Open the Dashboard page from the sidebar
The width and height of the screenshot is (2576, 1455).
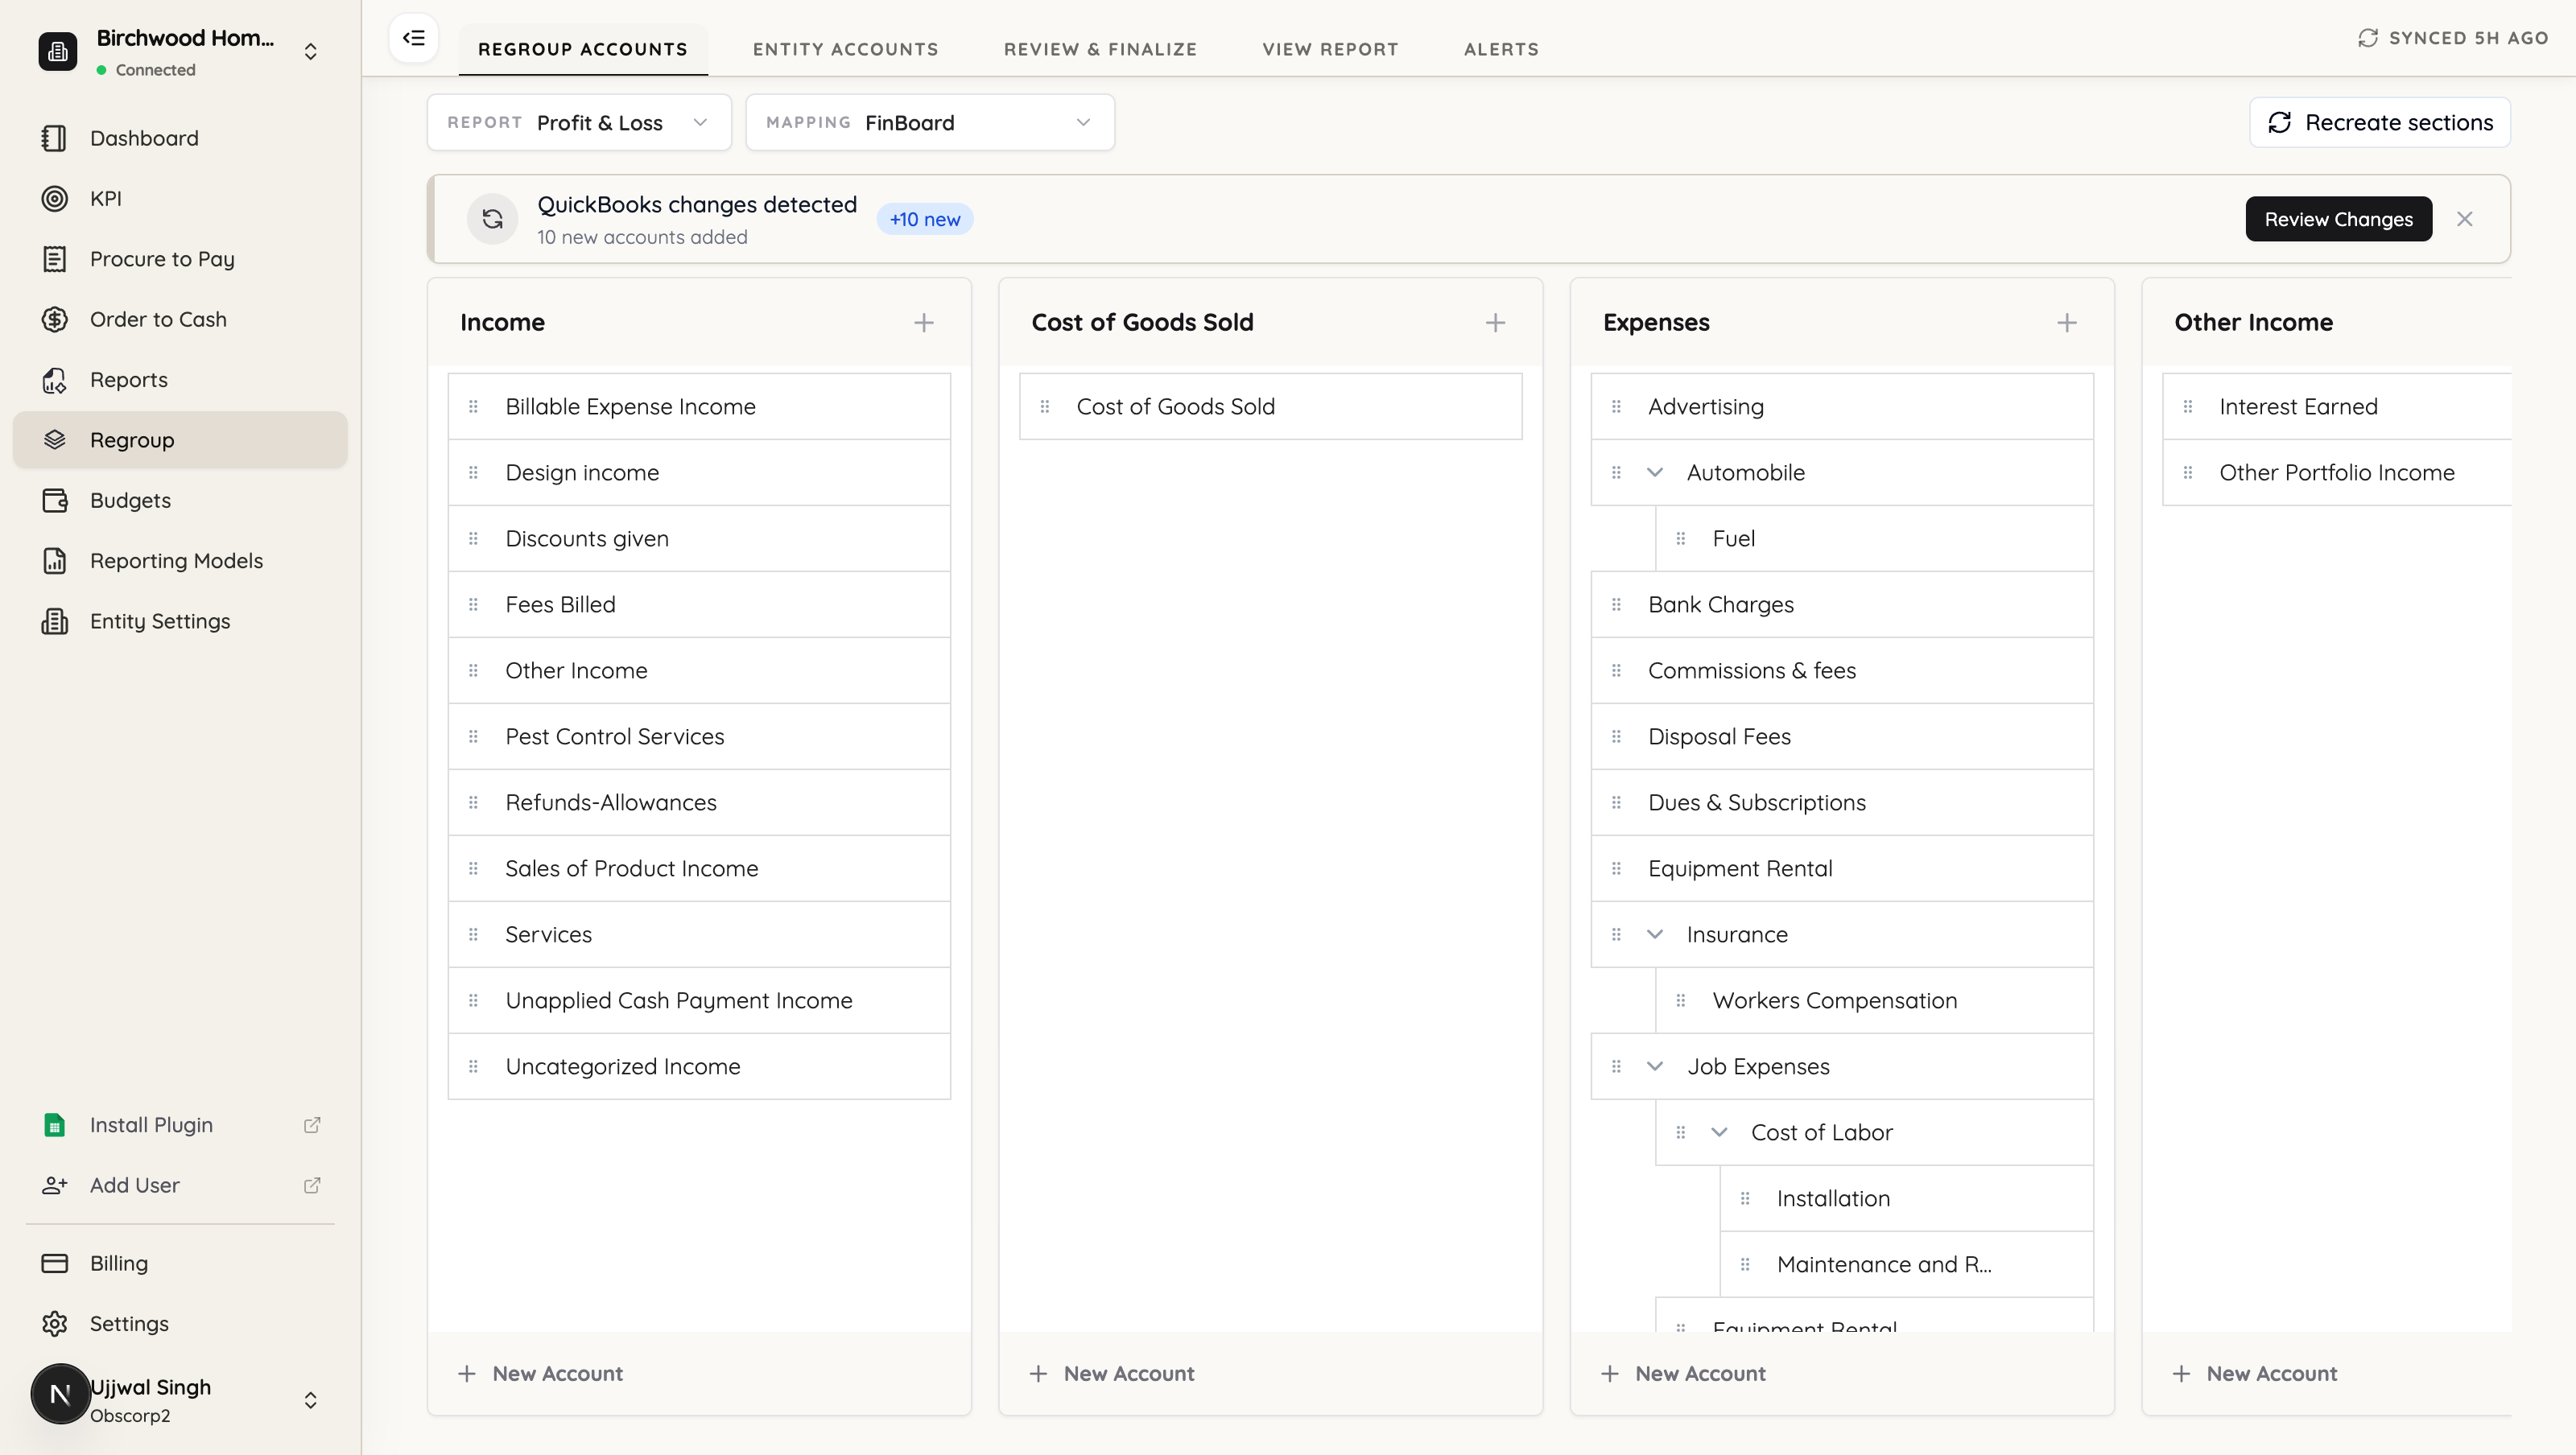180,138
